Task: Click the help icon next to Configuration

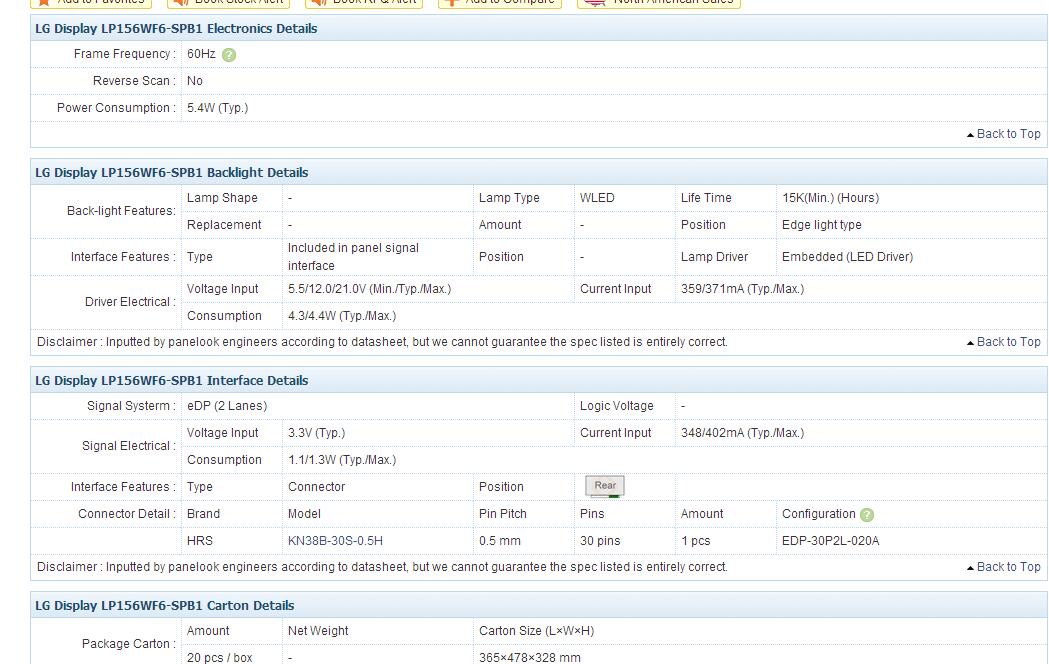Action: 866,515
